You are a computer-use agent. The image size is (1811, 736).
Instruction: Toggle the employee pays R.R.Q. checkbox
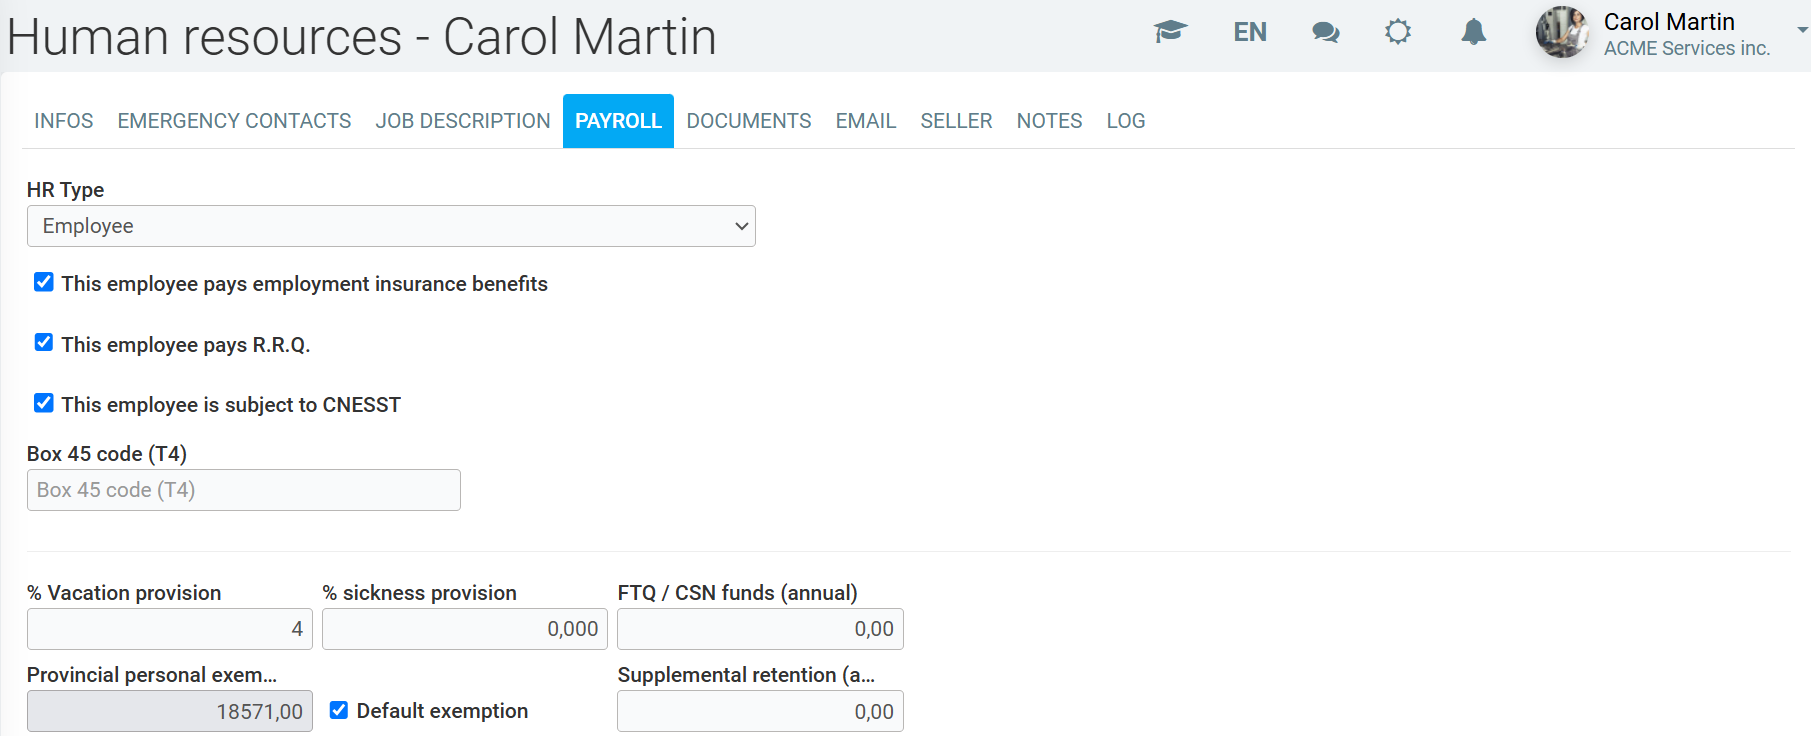pos(44,343)
